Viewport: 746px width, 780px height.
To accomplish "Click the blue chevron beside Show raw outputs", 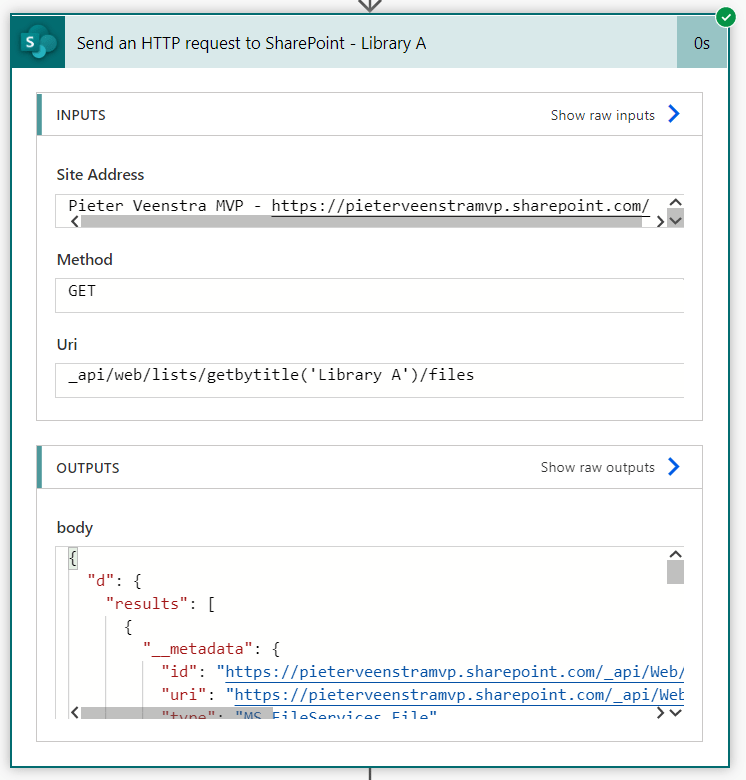I will click(x=674, y=467).
